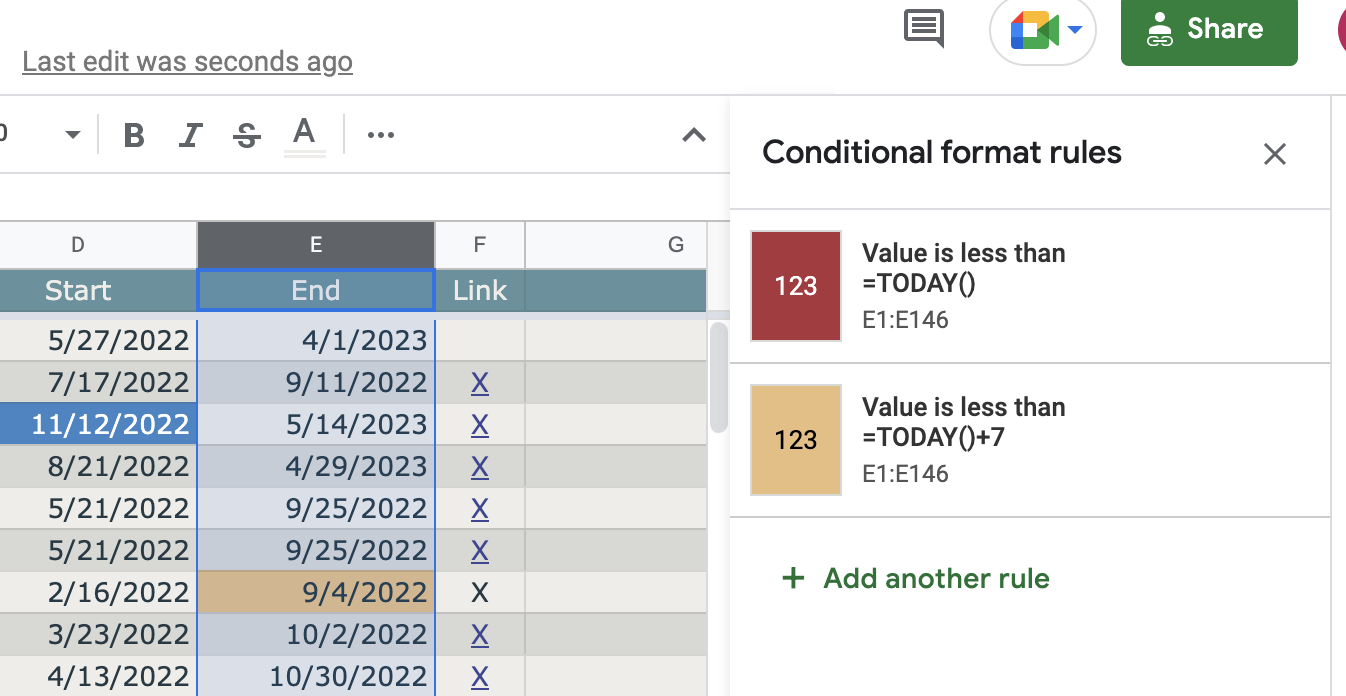This screenshot has width=1346, height=696.
Task: Click the Share button
Action: (1208, 30)
